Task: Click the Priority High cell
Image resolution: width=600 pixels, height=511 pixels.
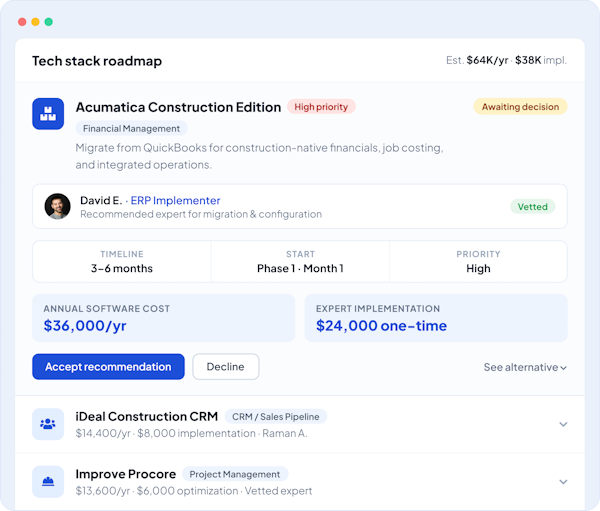Action: [x=478, y=262]
